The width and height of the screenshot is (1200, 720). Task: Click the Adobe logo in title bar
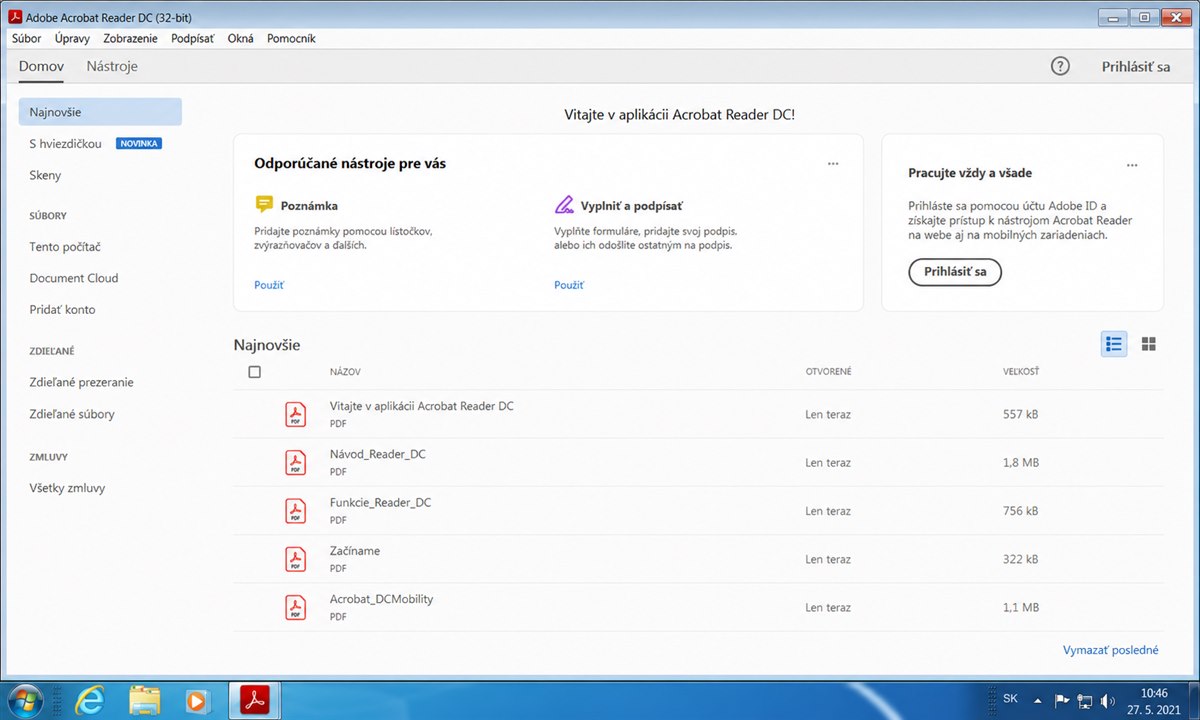(x=14, y=16)
